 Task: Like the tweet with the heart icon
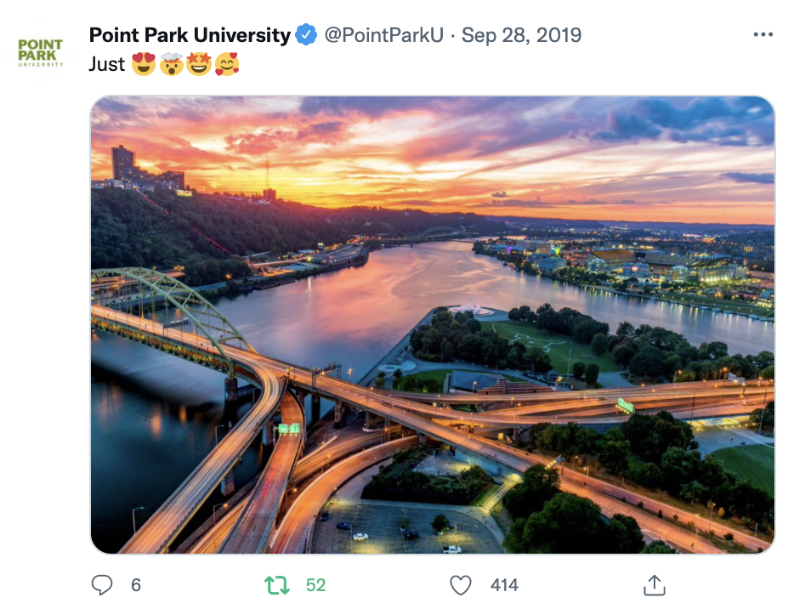(460, 585)
